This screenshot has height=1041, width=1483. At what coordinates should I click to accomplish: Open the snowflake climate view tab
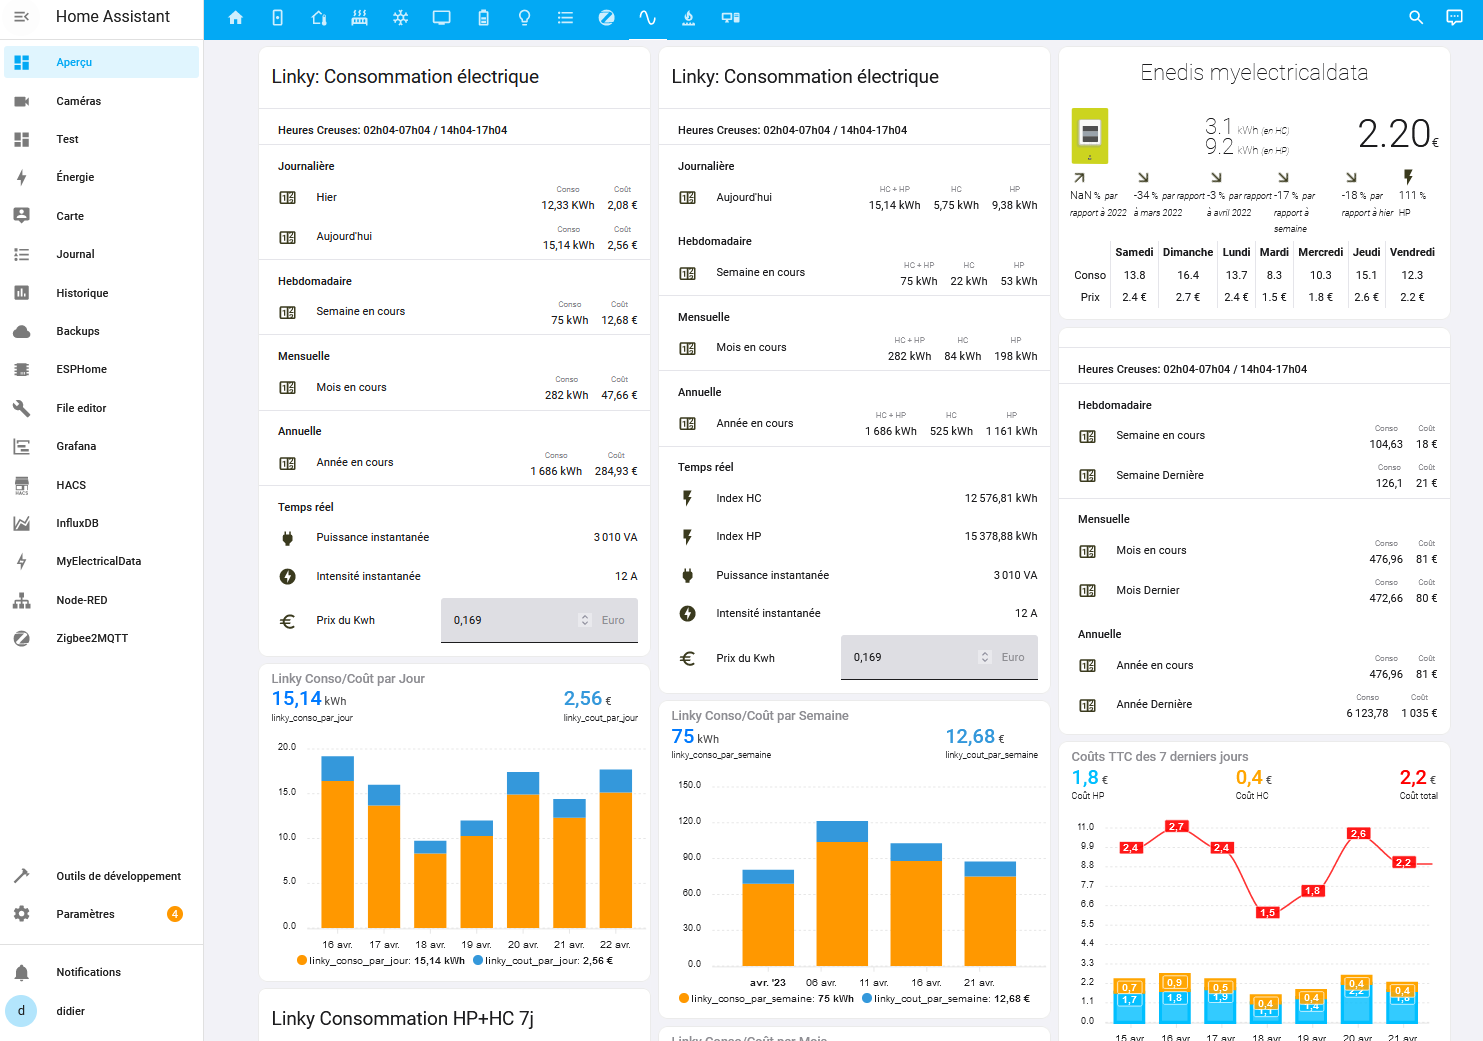tap(400, 18)
